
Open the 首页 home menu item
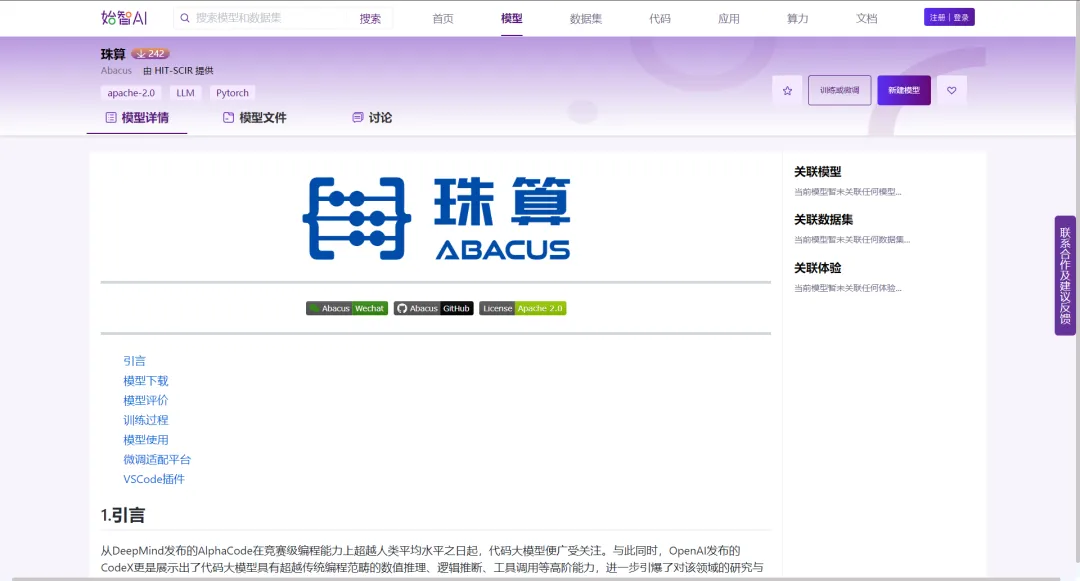tap(443, 19)
